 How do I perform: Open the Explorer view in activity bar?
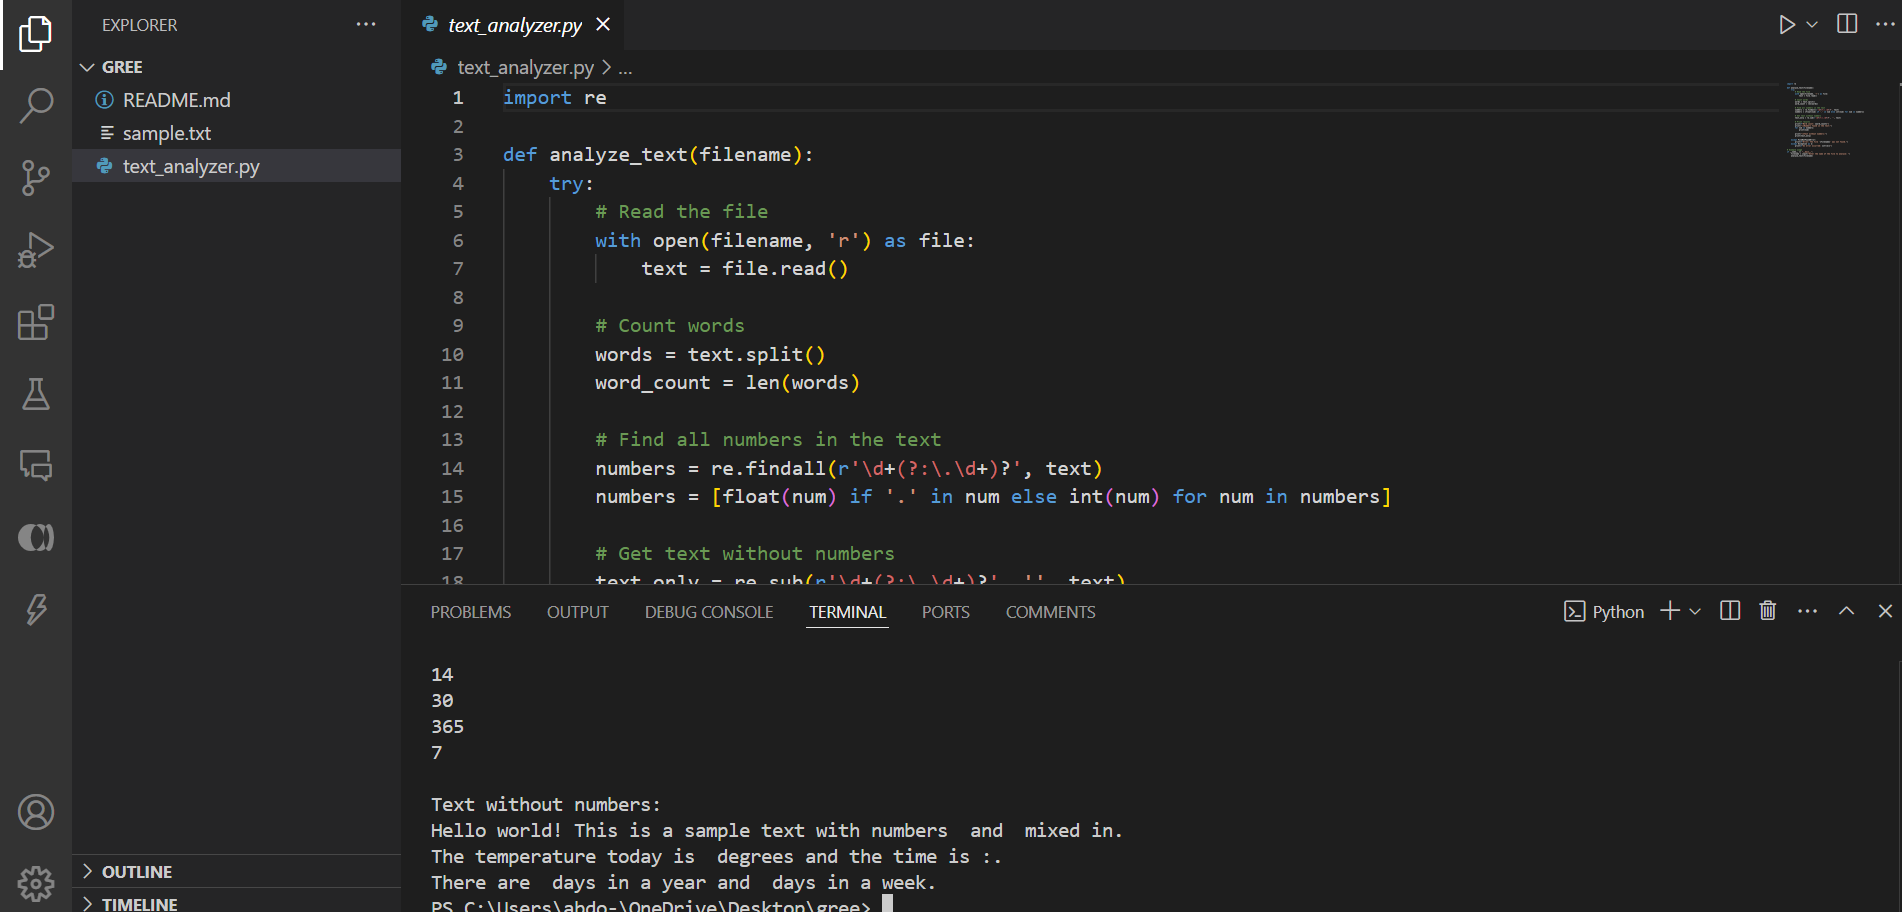click(x=36, y=33)
